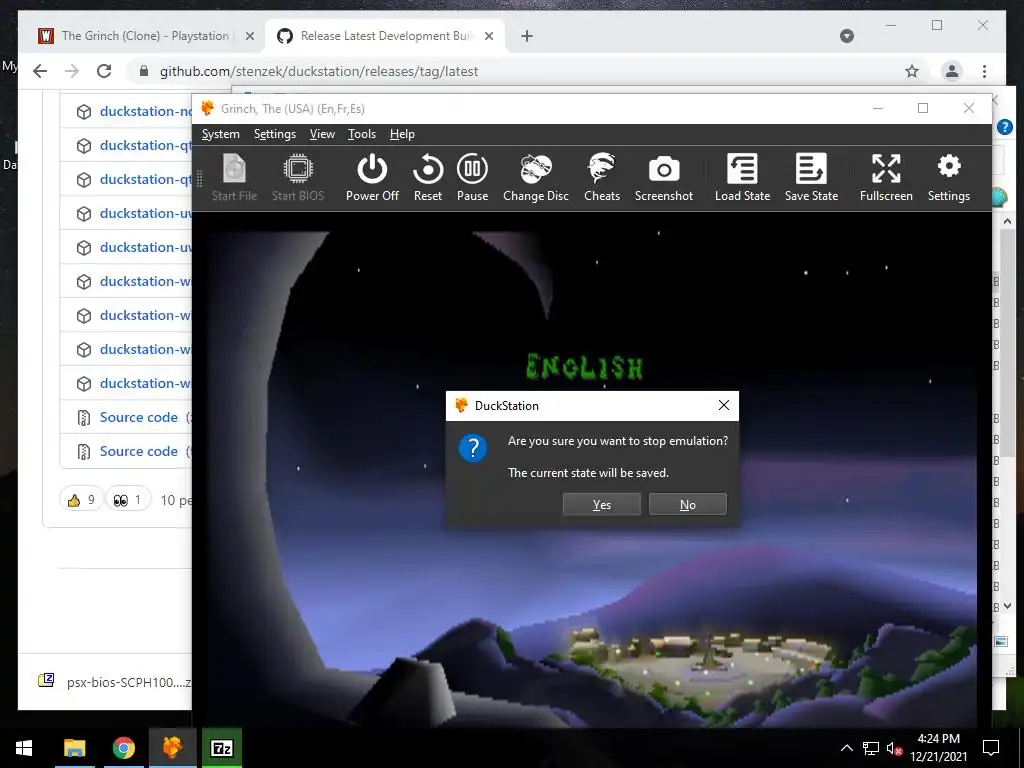Click DuckStation icon in the taskbar
The width and height of the screenshot is (1024, 768).
[172, 748]
